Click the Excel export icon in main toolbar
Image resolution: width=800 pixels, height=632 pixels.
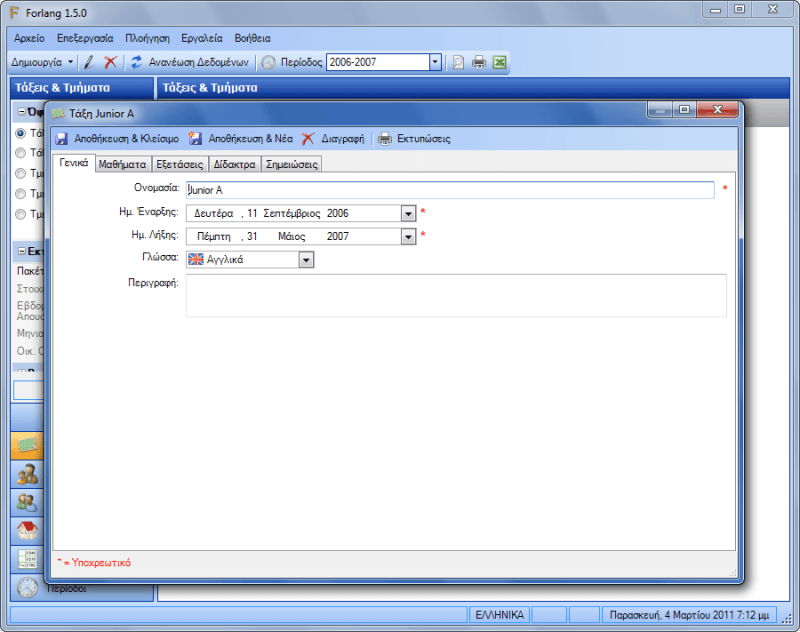pos(499,62)
